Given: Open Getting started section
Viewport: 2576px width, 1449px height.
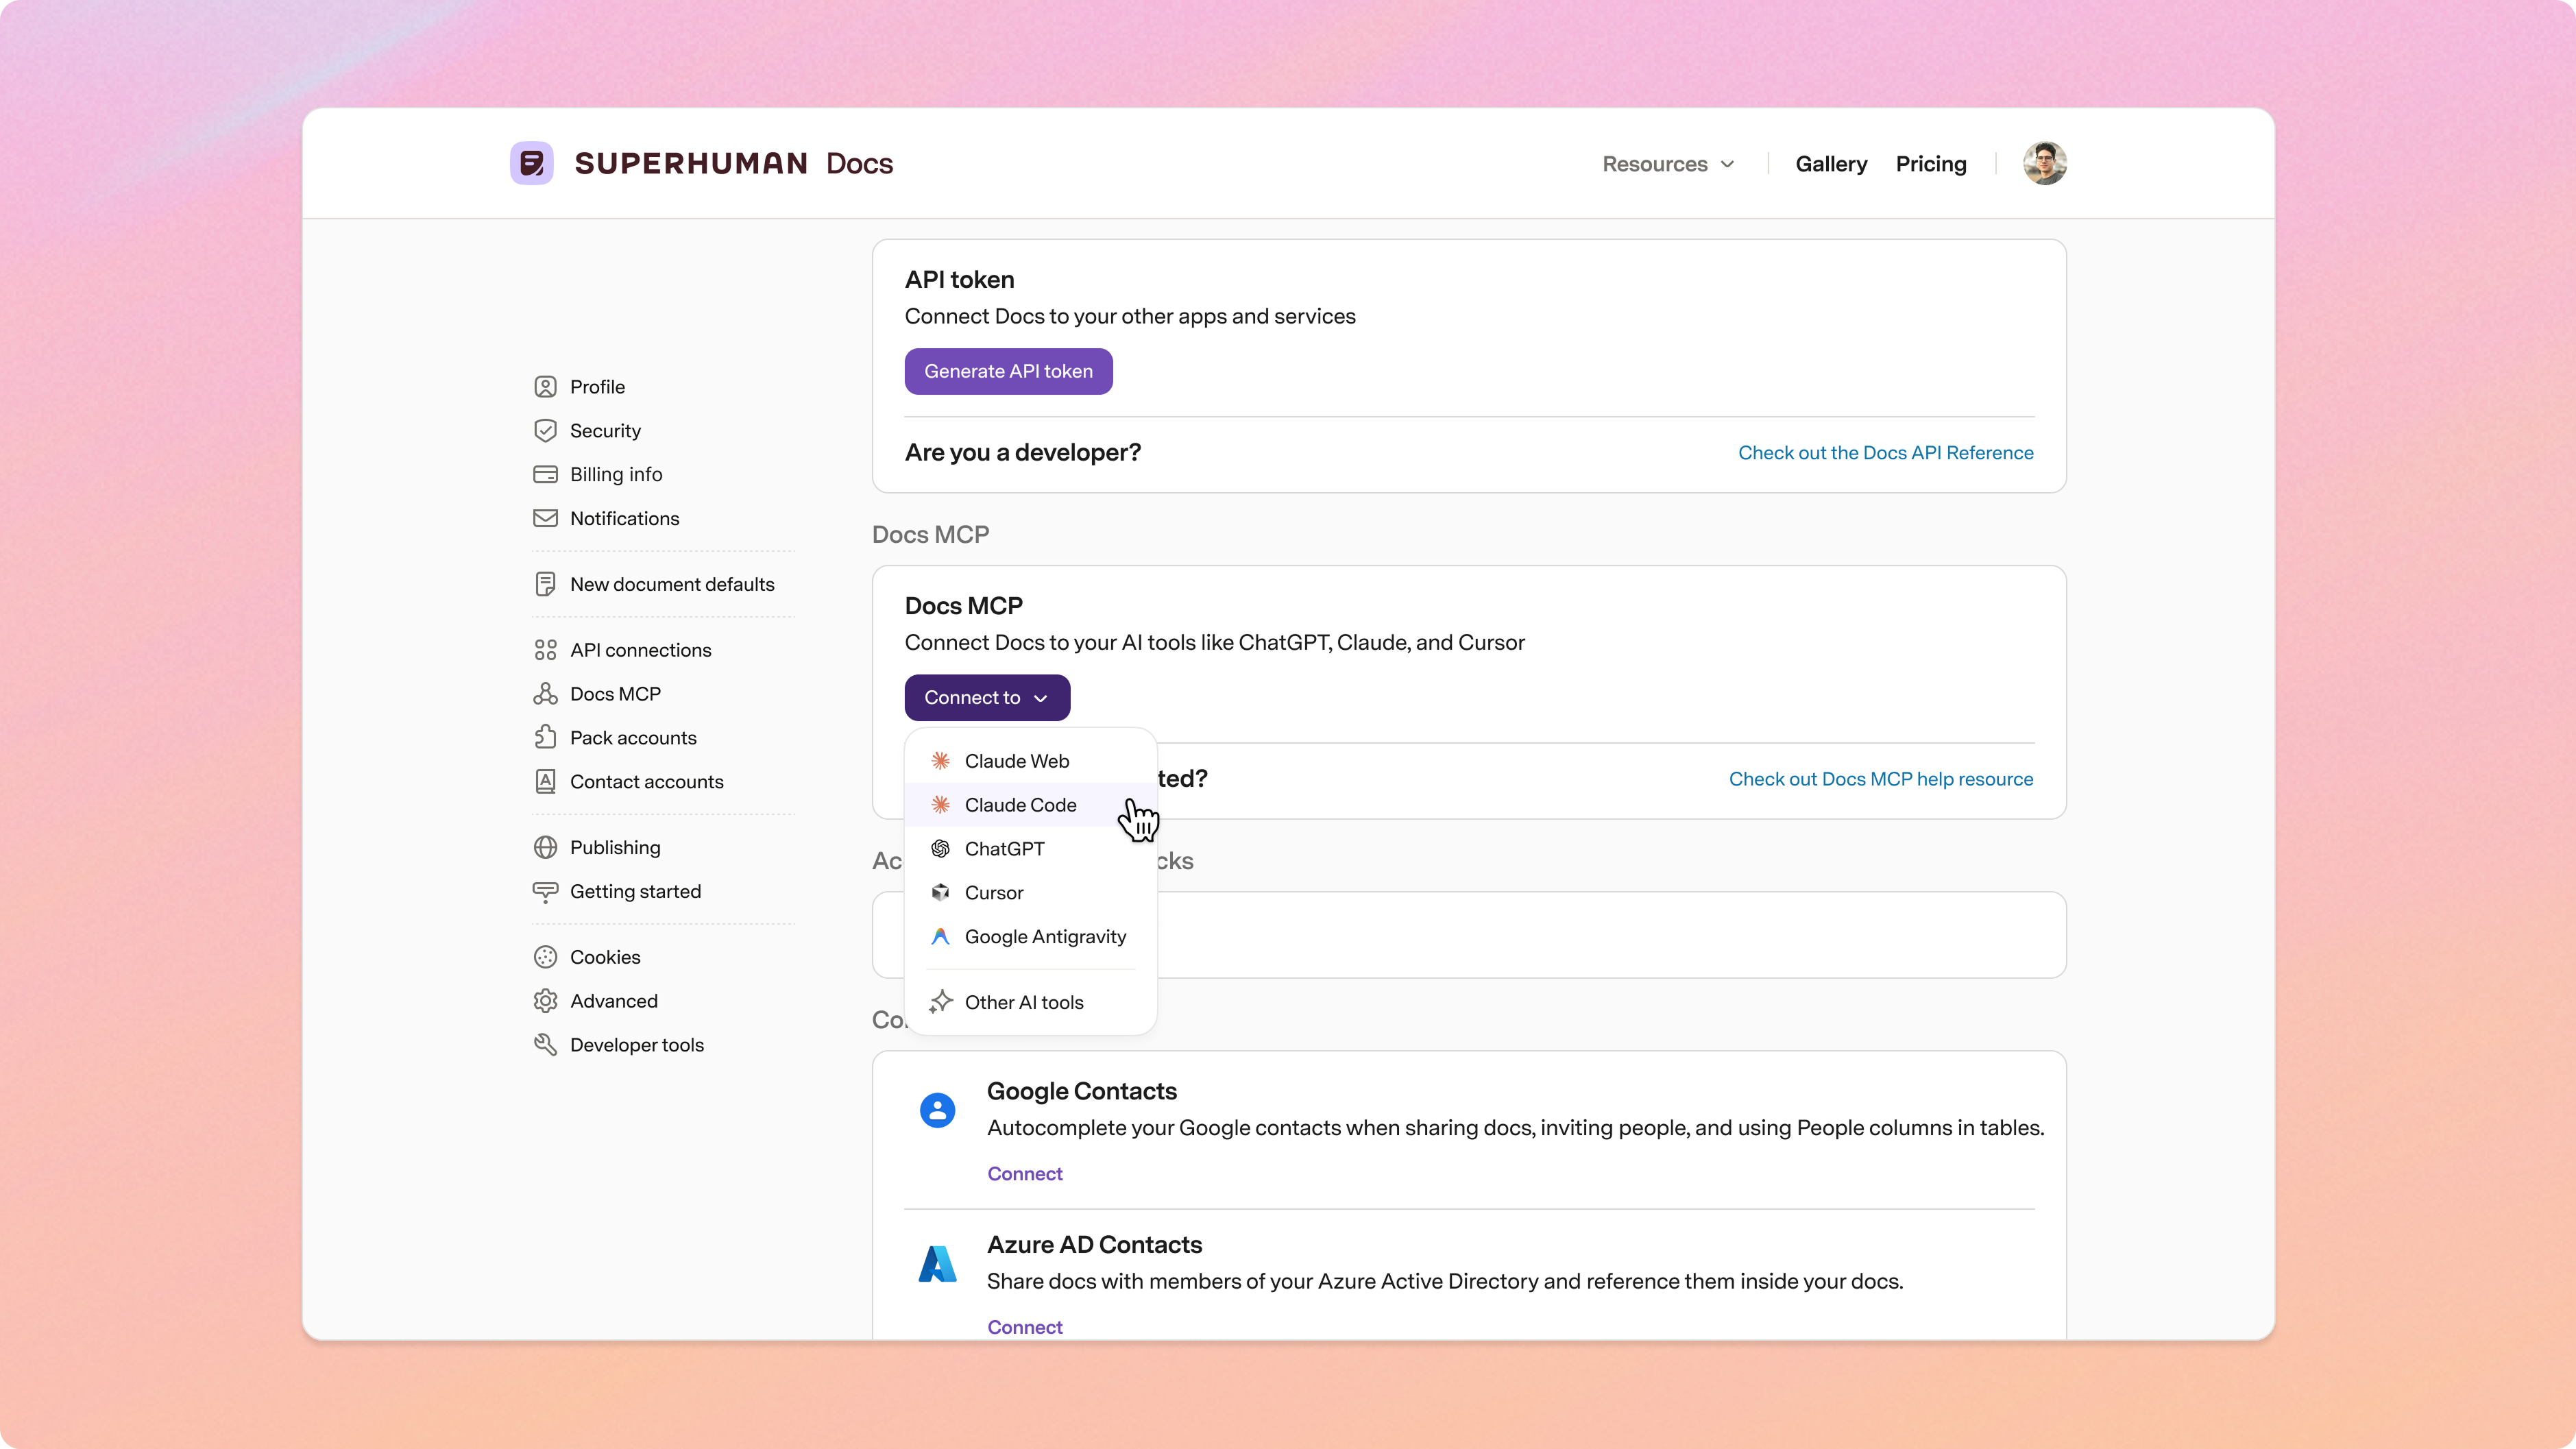Looking at the screenshot, I should [x=618, y=891].
